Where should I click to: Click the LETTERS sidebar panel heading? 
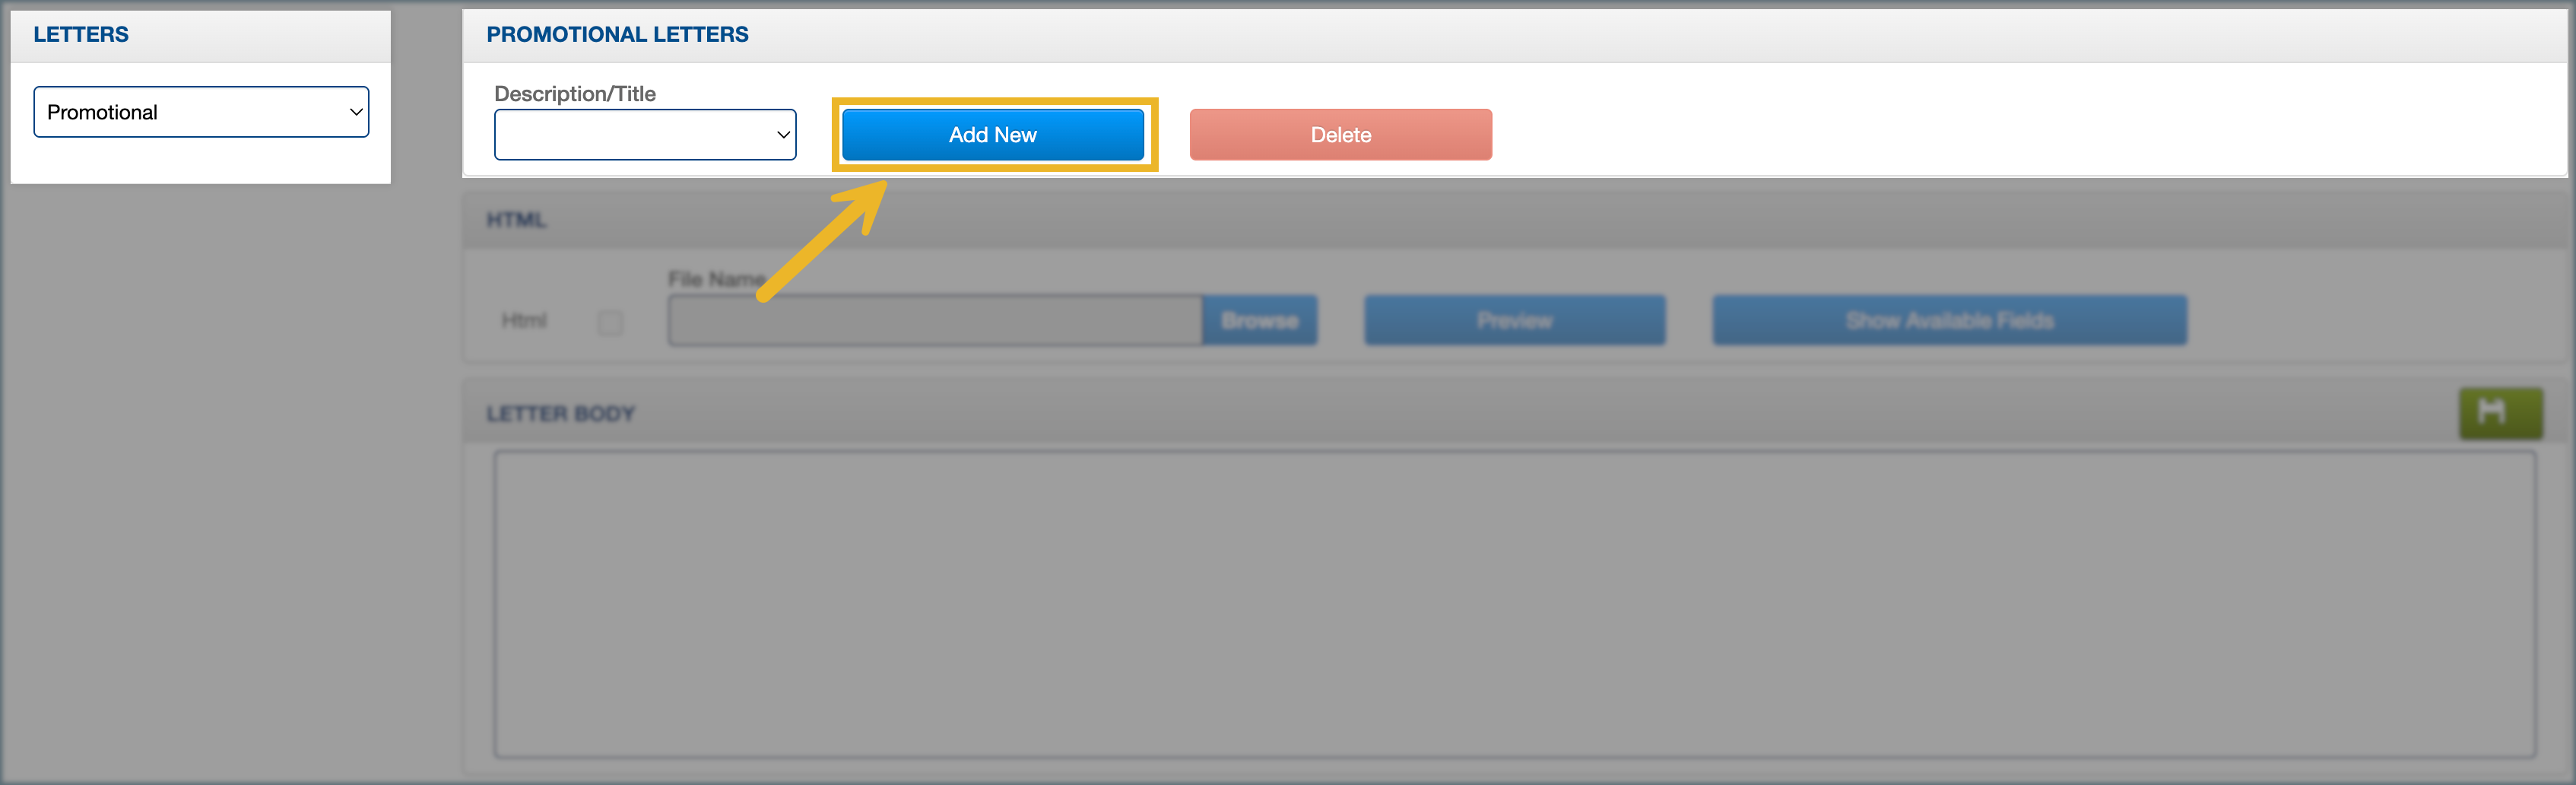81,35
